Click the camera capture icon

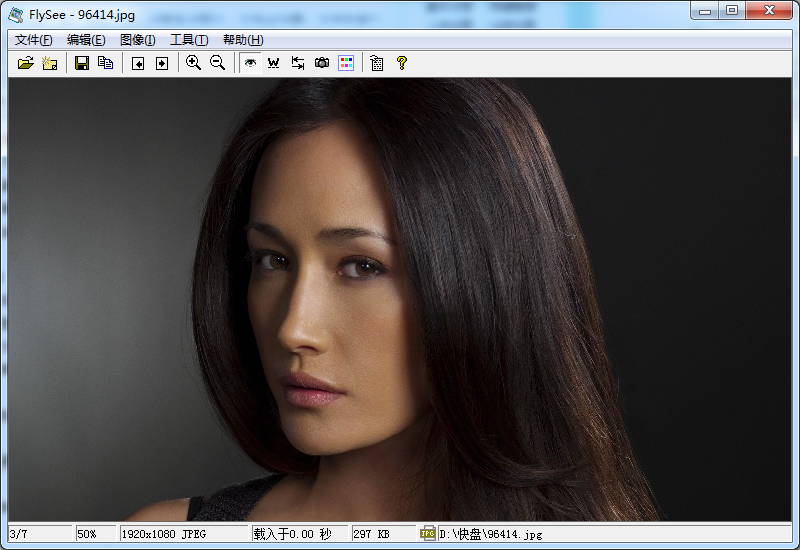(x=322, y=63)
